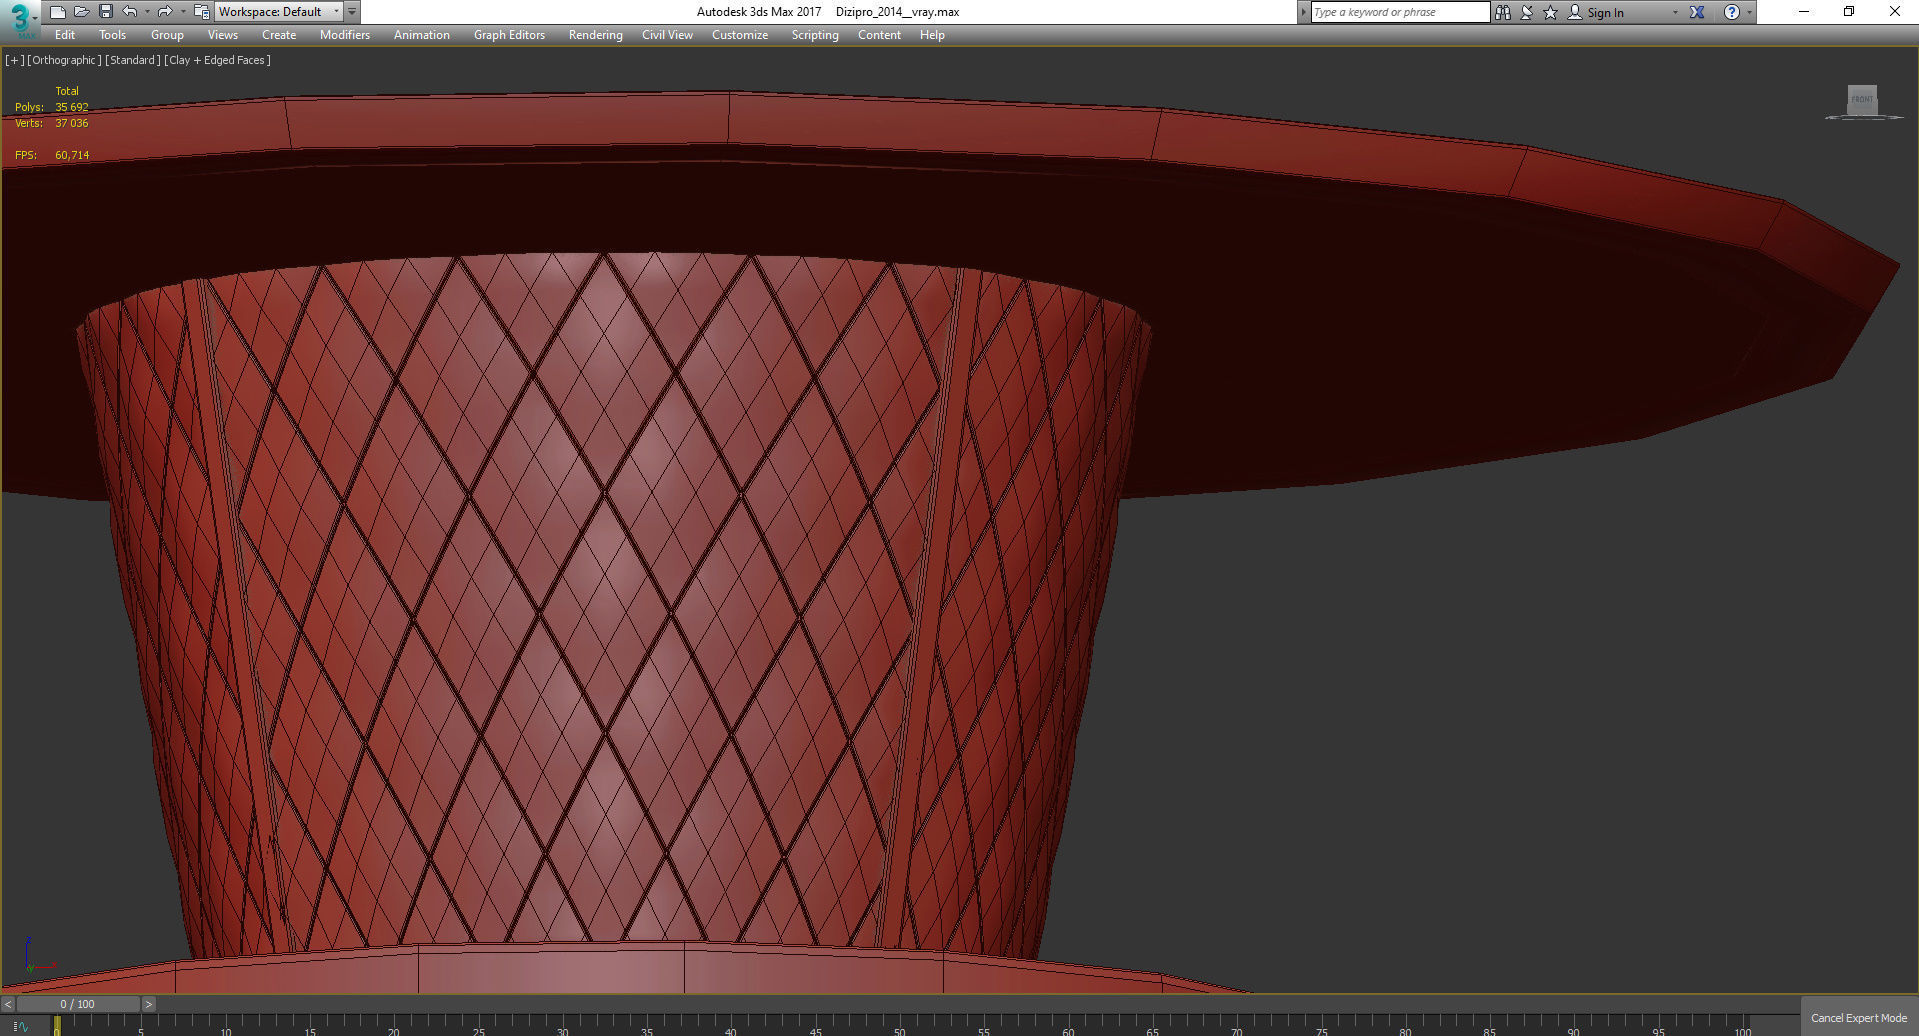This screenshot has width=1919, height=1036.
Task: Open Communication Center satellite icon
Action: [1526, 12]
